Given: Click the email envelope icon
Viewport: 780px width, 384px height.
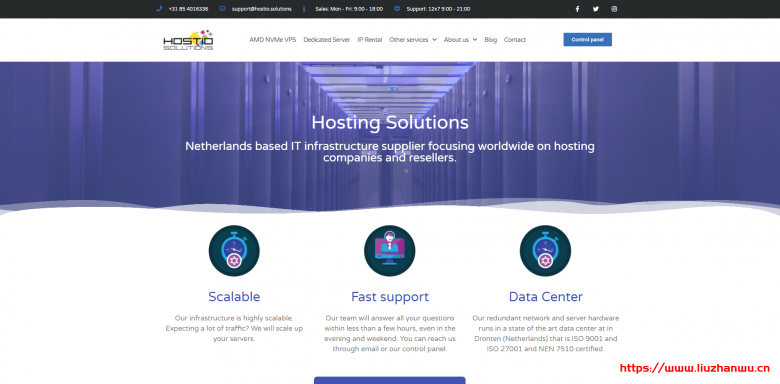Looking at the screenshot, I should 222,9.
